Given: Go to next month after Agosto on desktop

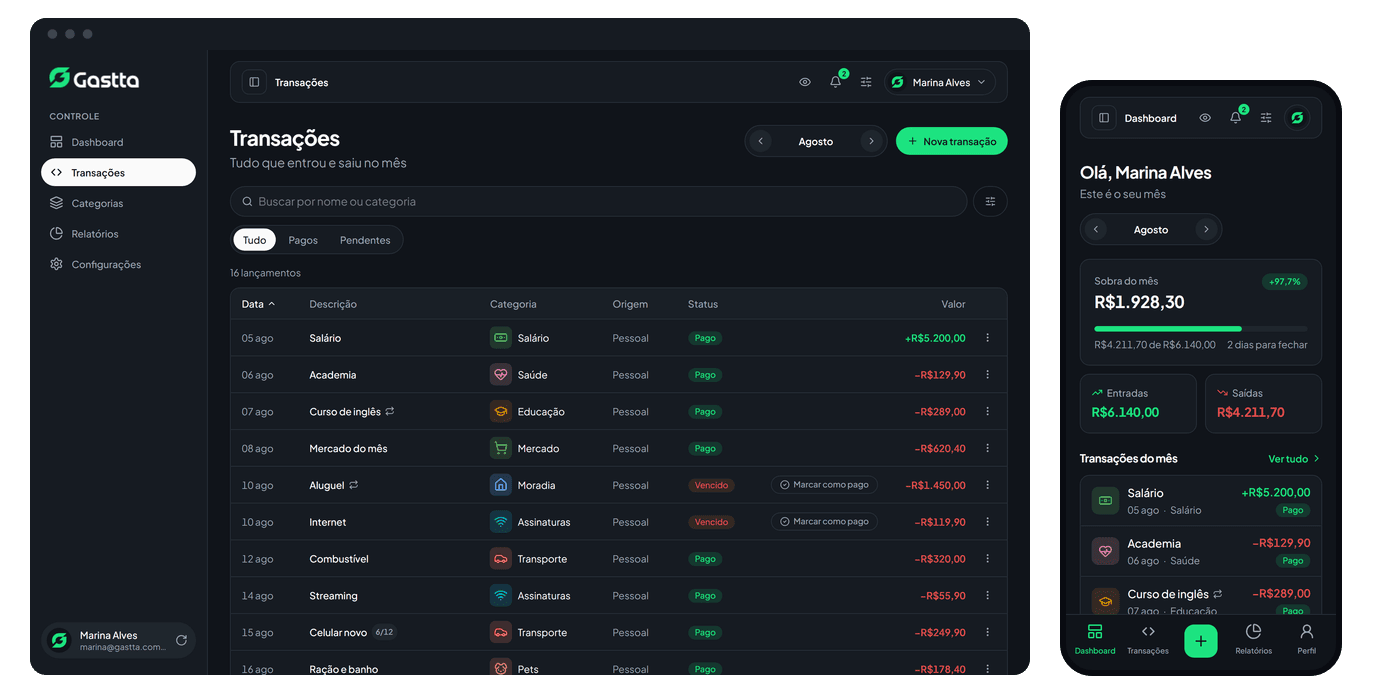Looking at the screenshot, I should click(871, 141).
